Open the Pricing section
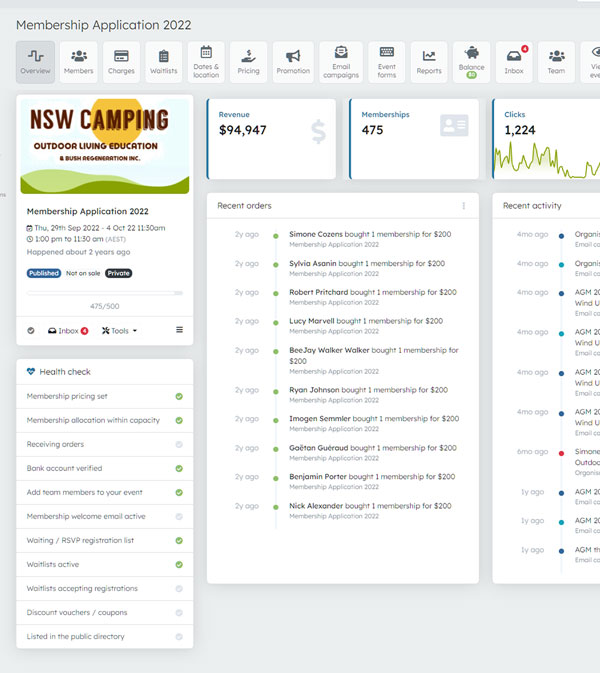The height and width of the screenshot is (673, 600). click(248, 62)
